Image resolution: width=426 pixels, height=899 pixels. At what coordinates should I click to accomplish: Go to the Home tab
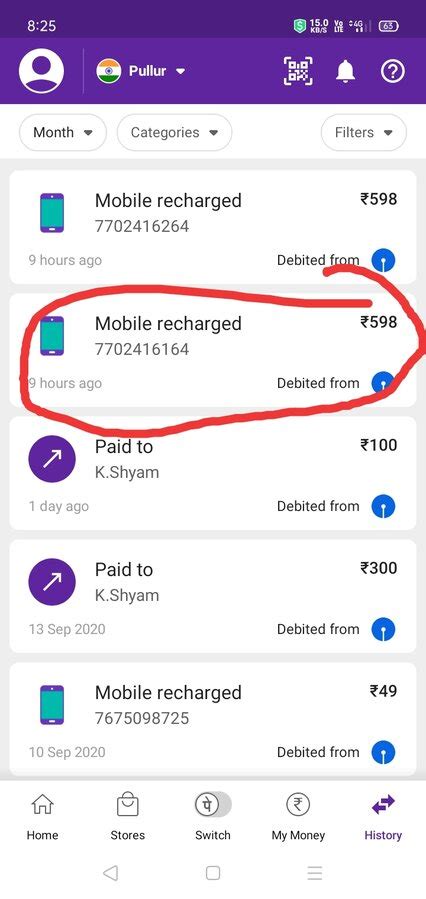[x=42, y=816]
